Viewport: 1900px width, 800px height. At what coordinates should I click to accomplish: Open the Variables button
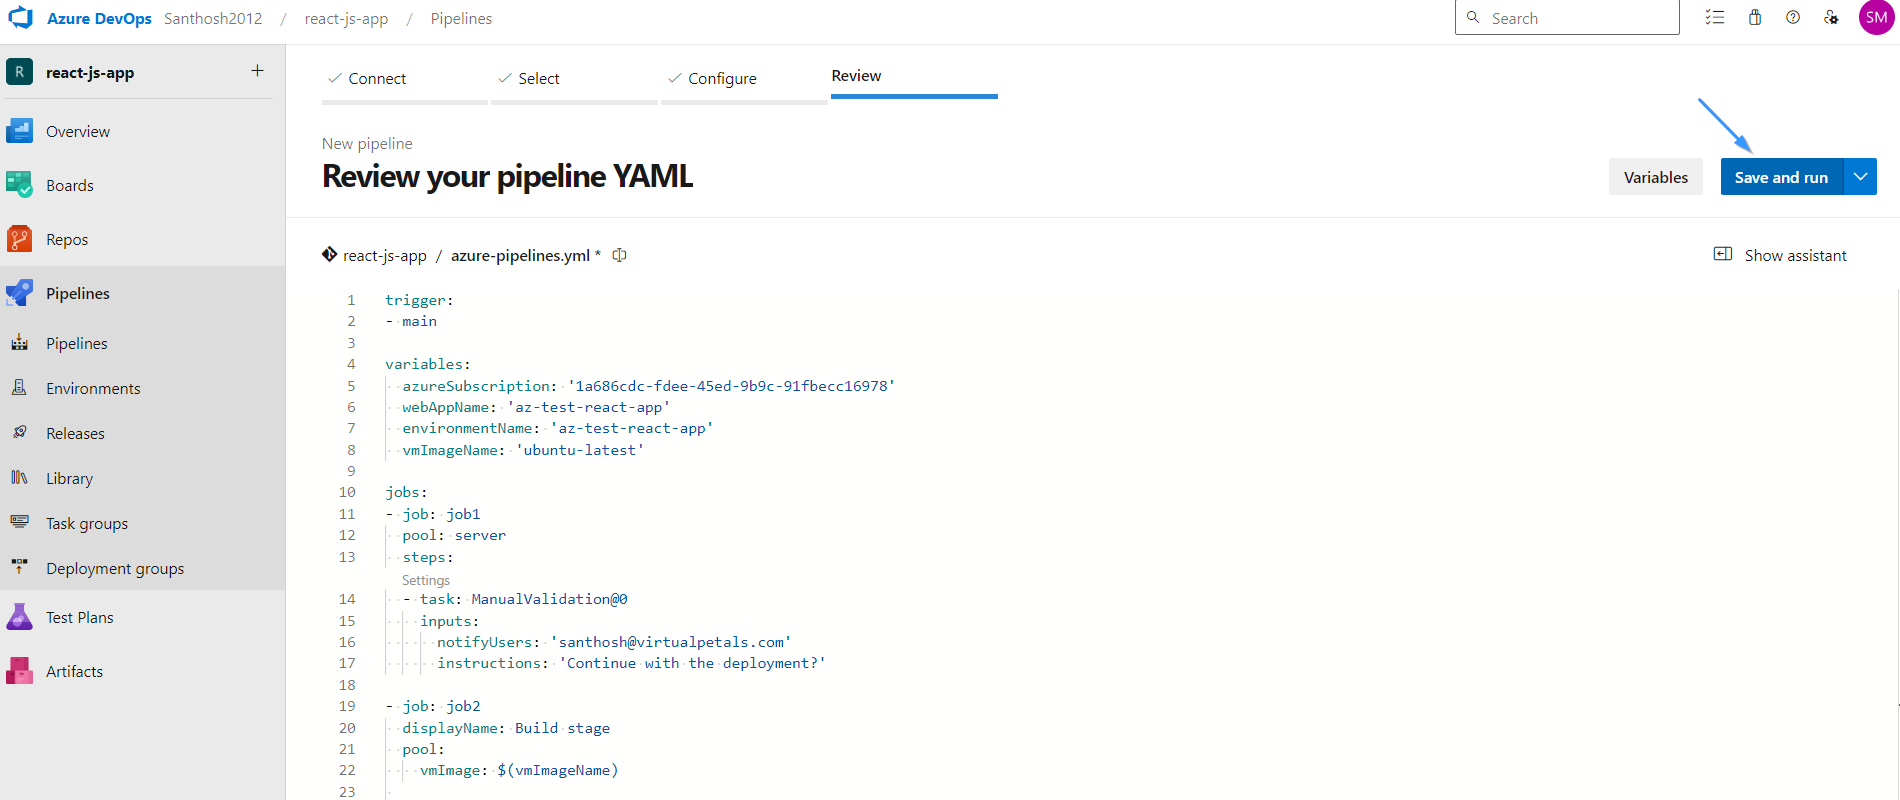click(x=1655, y=177)
